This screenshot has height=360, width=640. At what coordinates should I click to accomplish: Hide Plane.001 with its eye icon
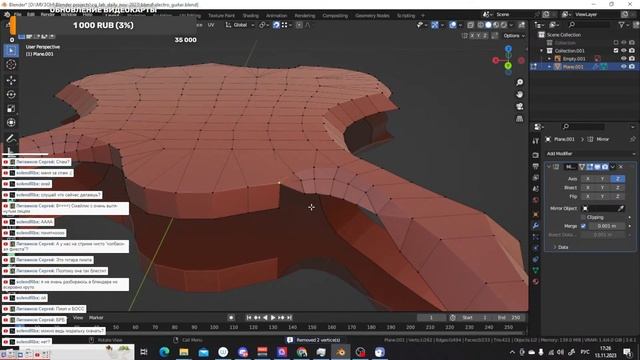tap(623, 67)
